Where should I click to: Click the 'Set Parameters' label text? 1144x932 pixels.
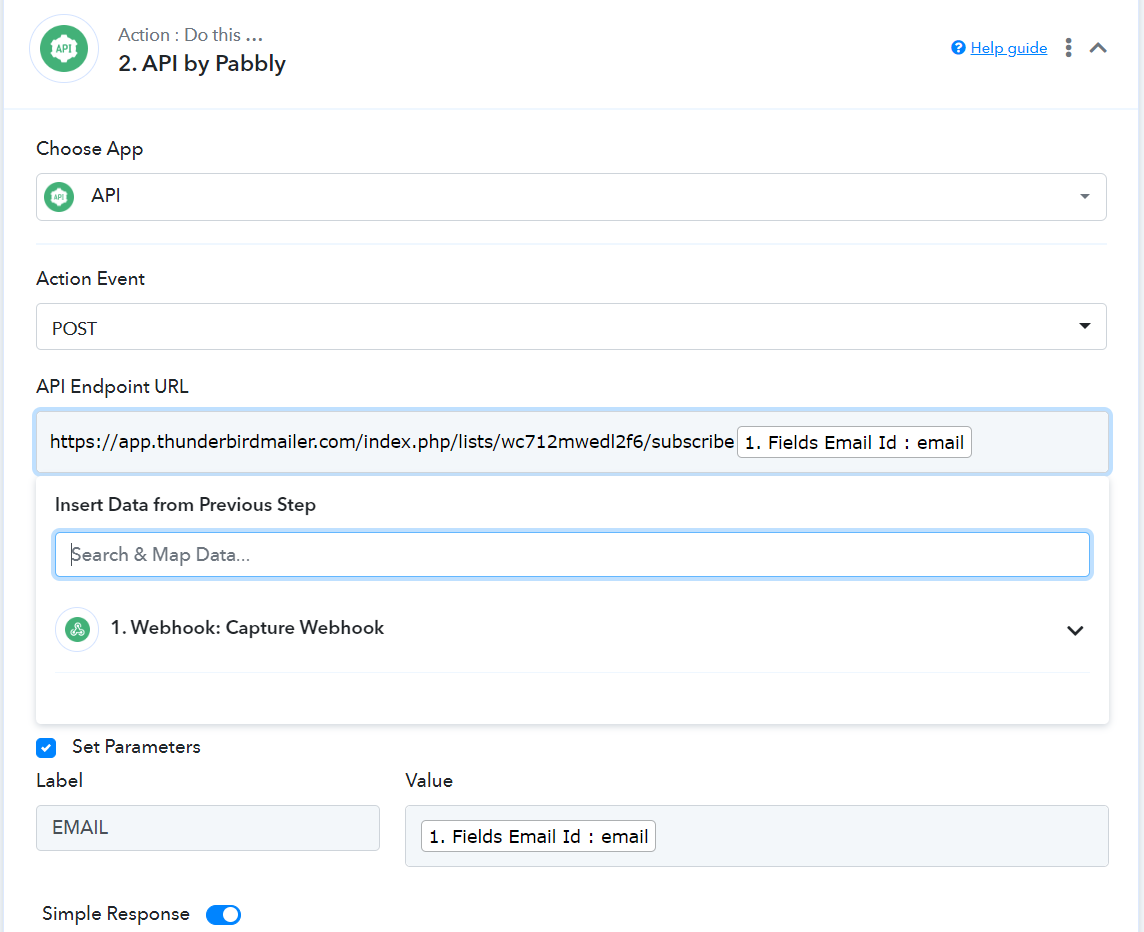coord(136,747)
